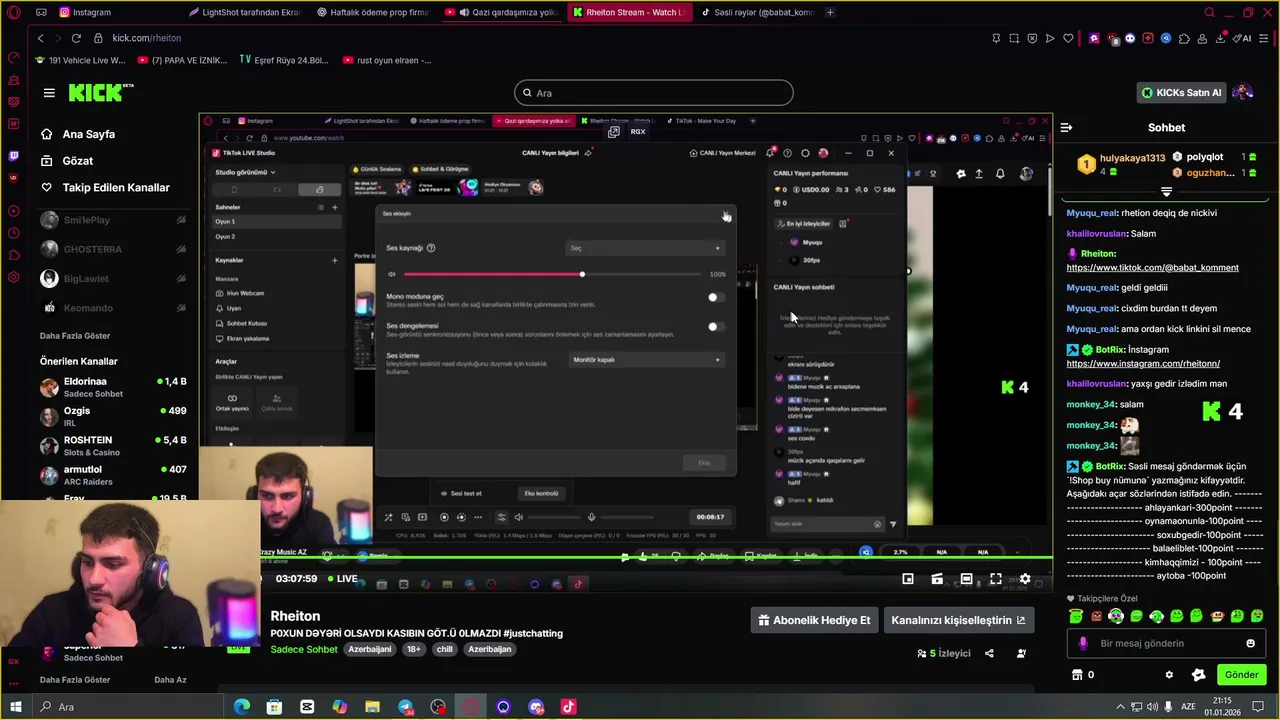1280x720 pixels.
Task: Click the share icon below stream
Action: (x=989, y=653)
